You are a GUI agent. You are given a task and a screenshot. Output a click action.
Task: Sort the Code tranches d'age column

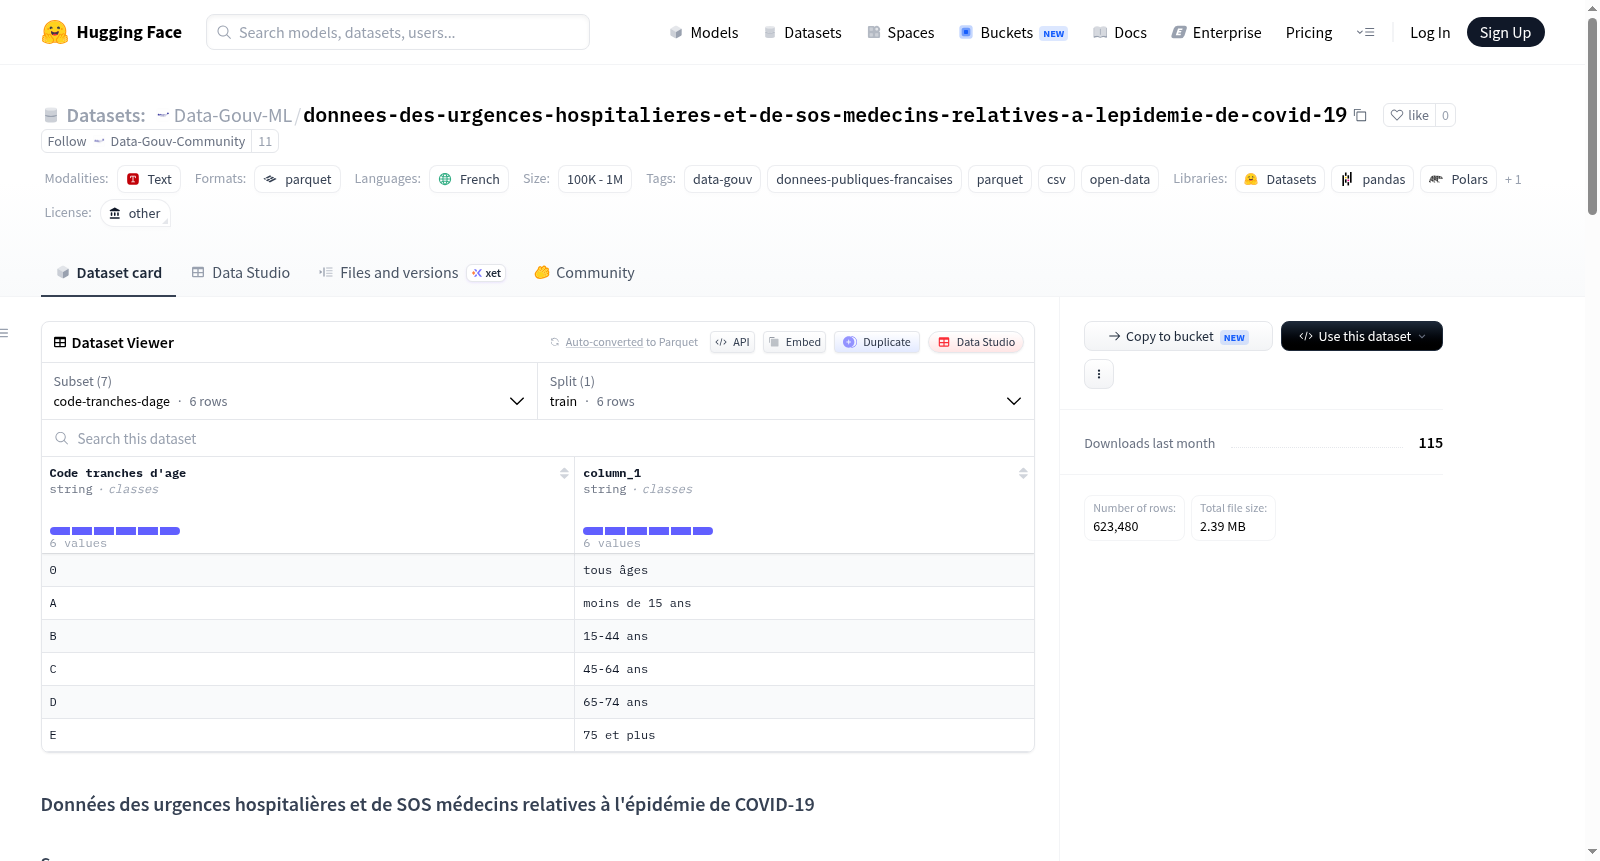(x=564, y=473)
